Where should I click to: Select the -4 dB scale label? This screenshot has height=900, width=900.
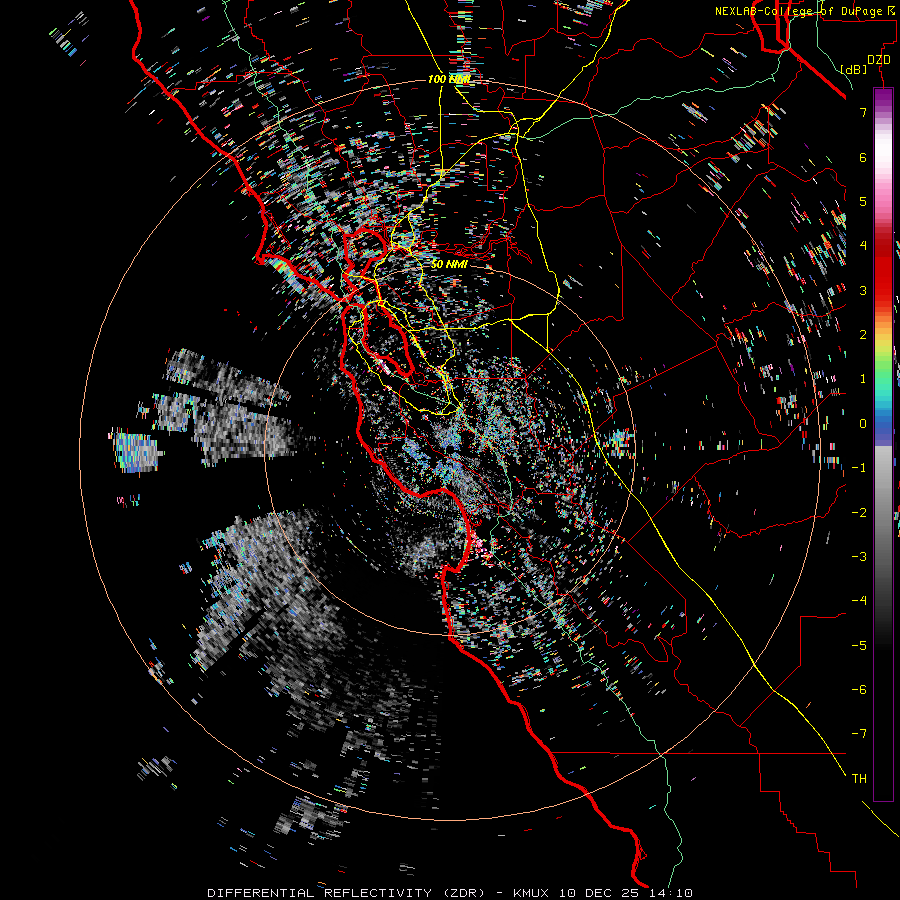pyautogui.click(x=859, y=600)
